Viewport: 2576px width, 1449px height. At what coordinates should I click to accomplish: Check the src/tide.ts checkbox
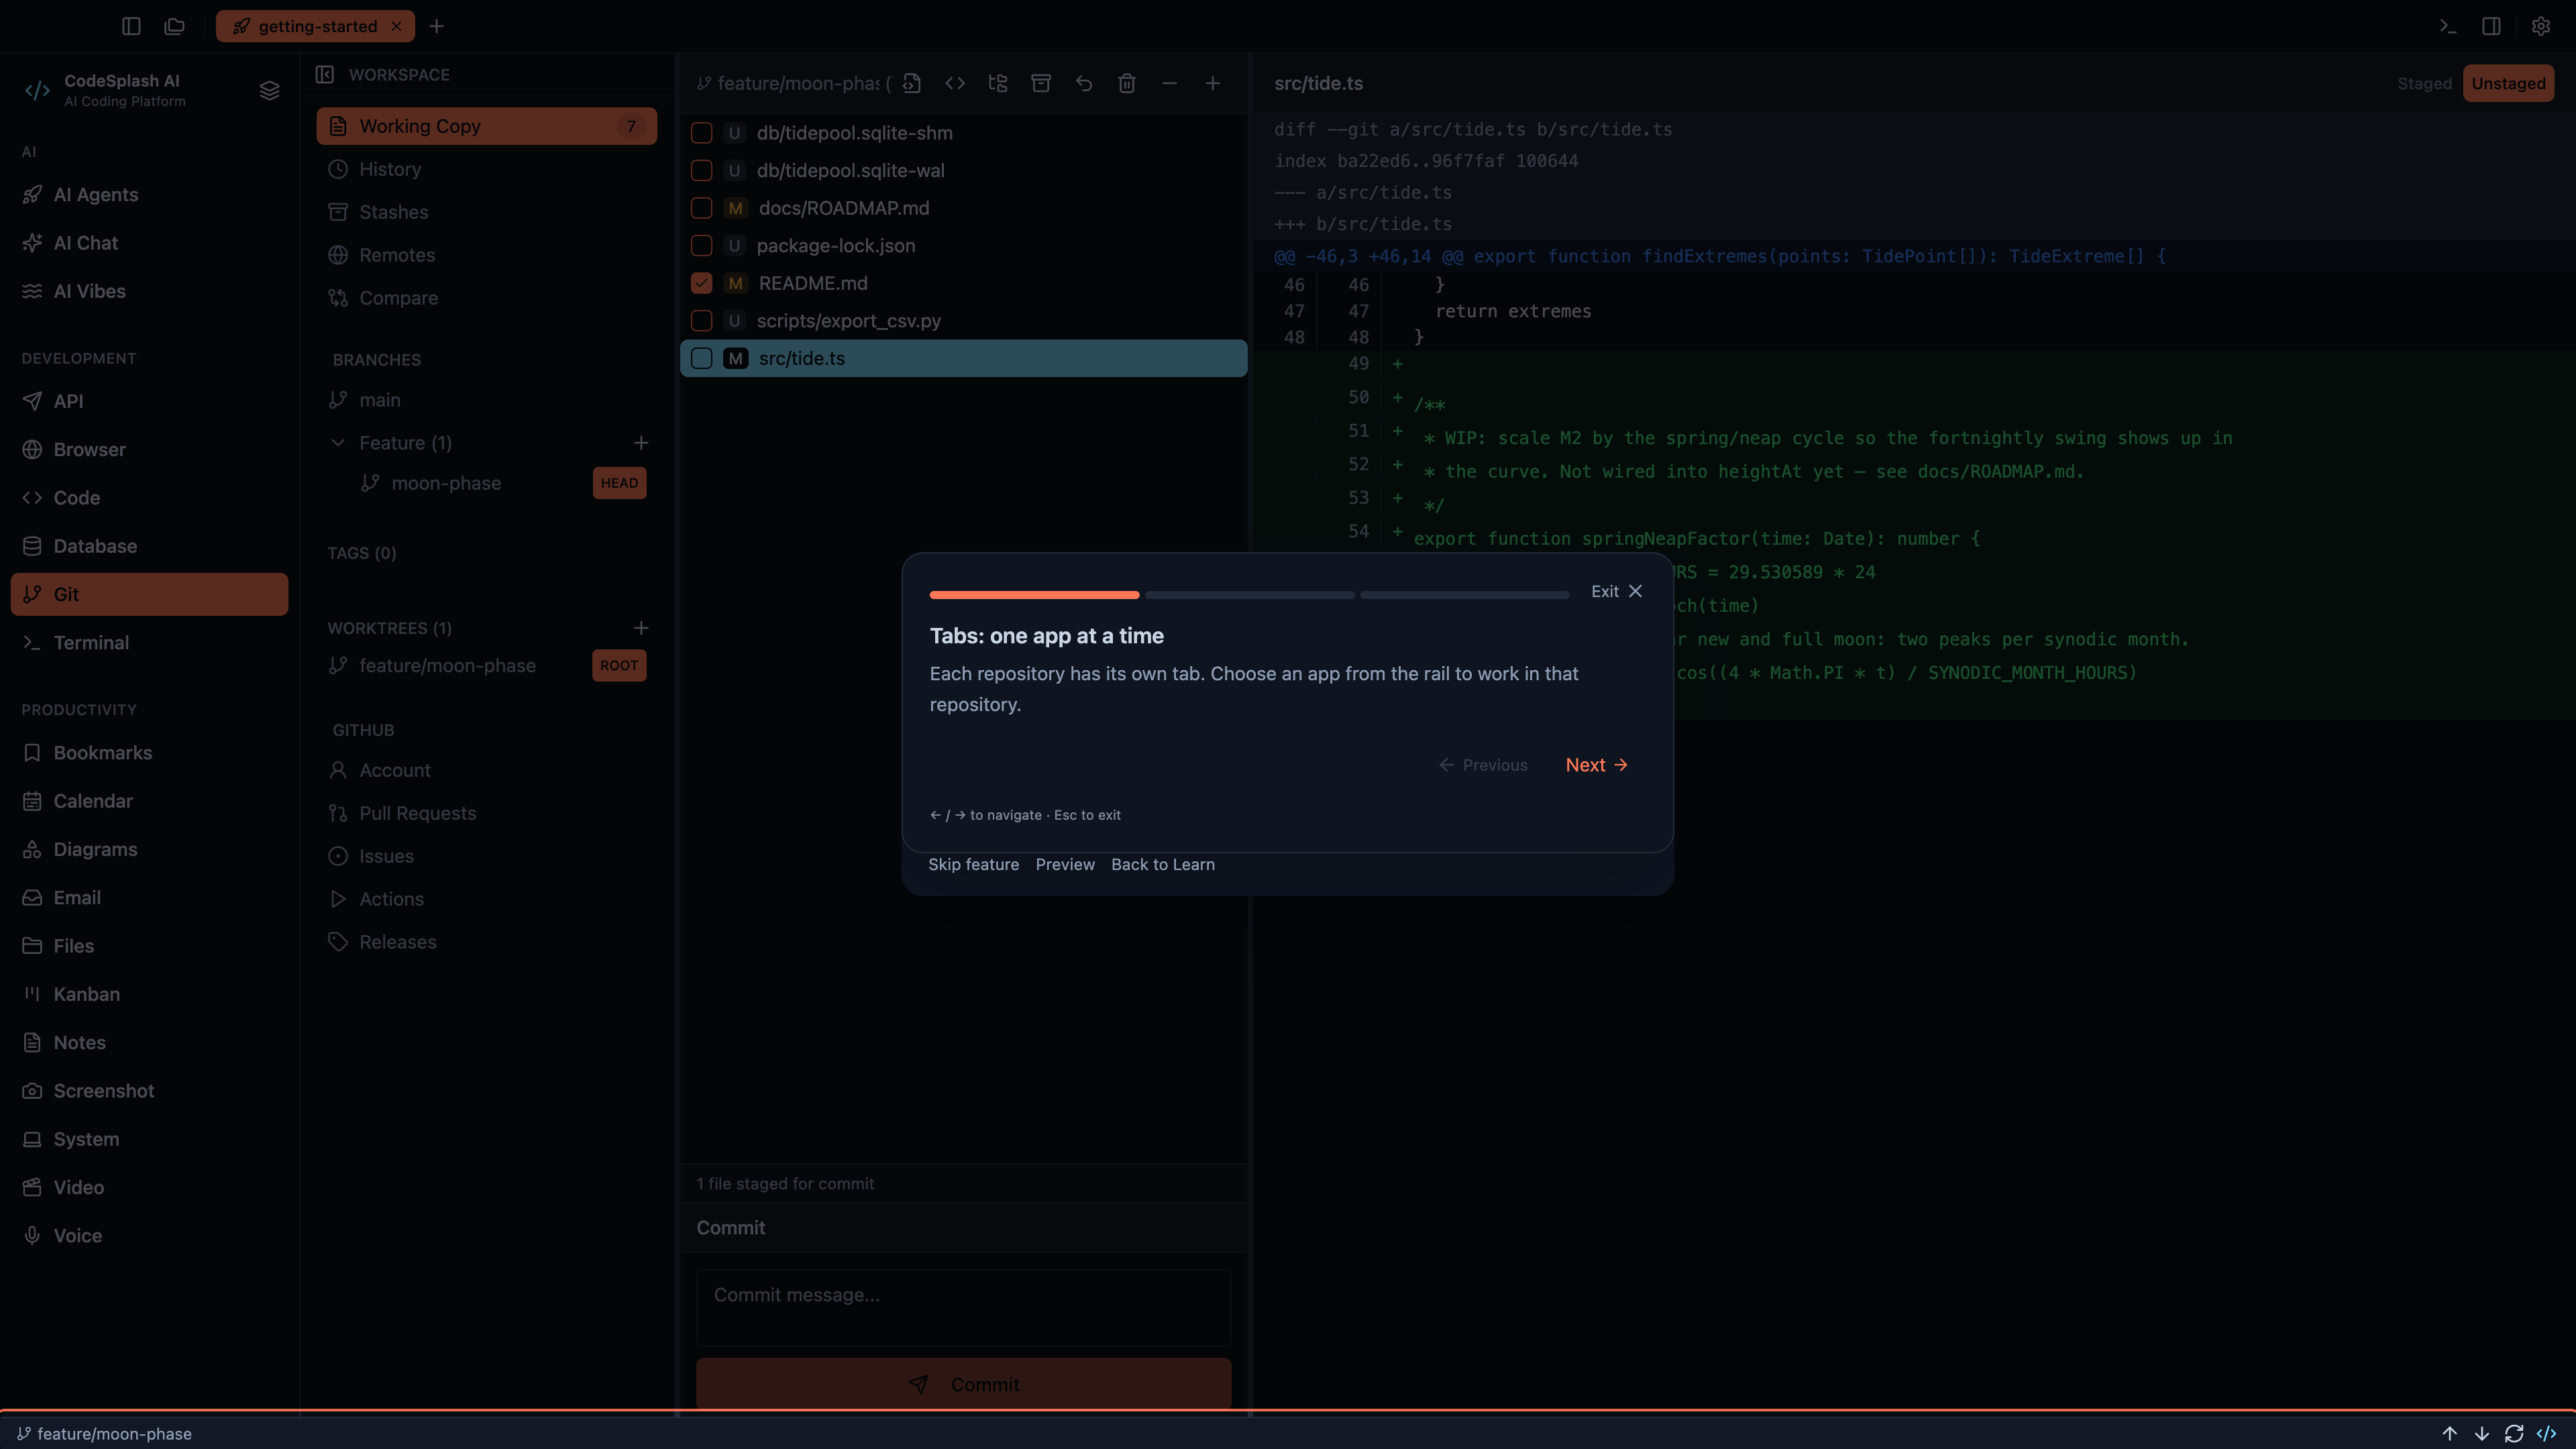(x=702, y=358)
